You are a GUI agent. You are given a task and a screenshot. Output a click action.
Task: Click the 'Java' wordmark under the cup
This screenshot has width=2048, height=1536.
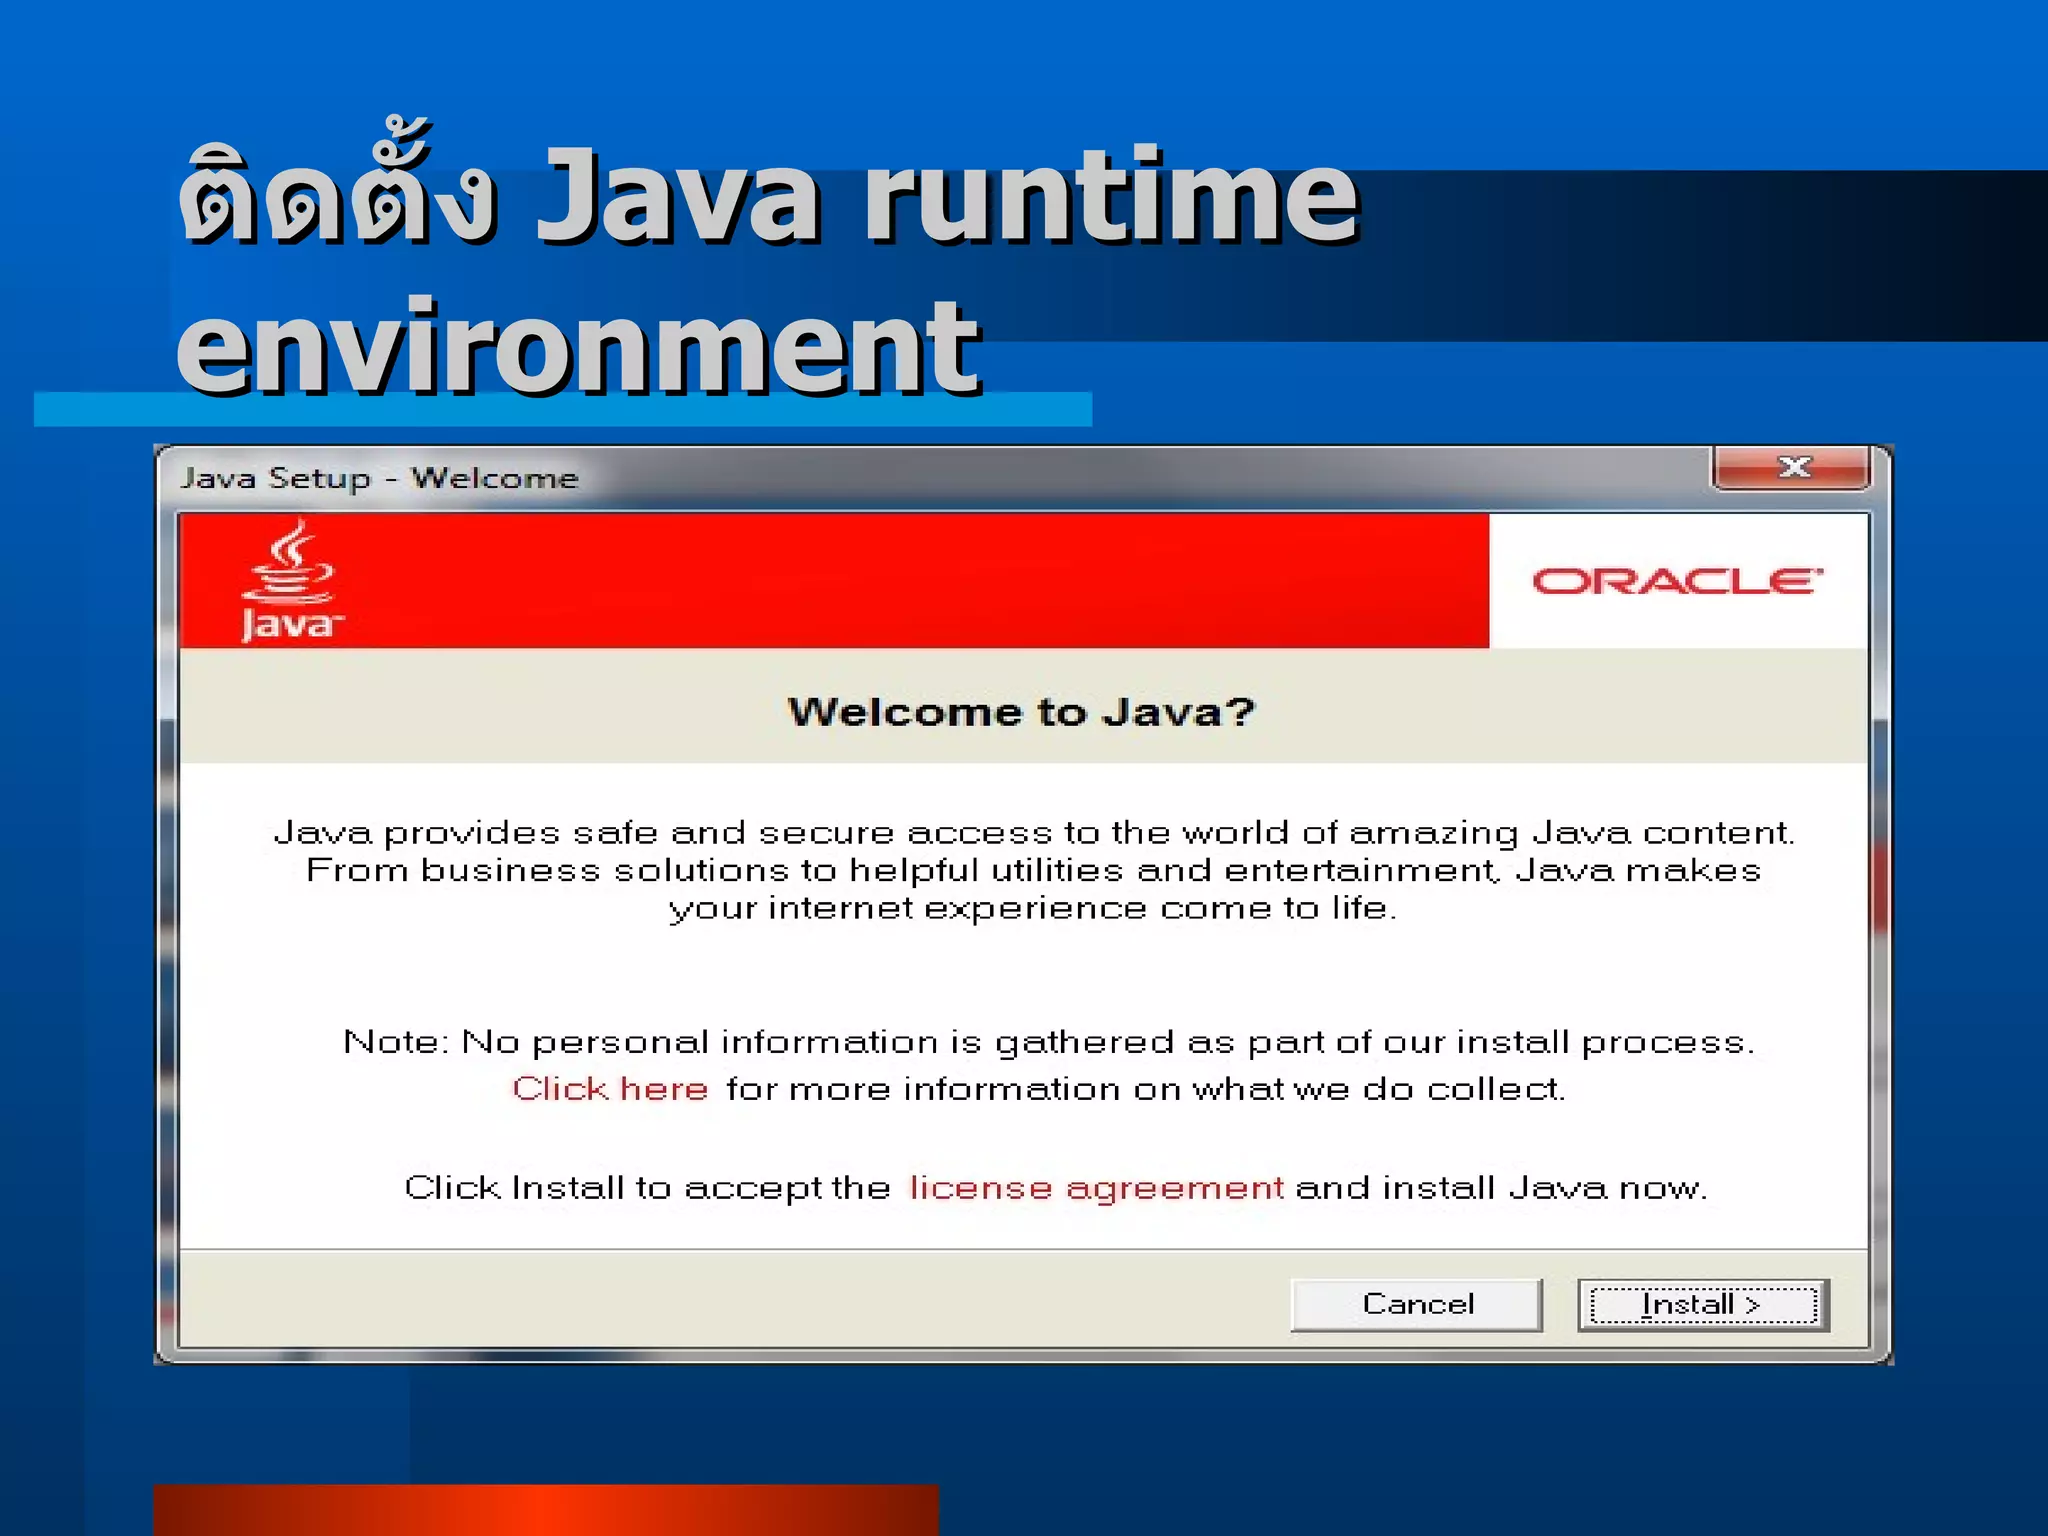(x=290, y=625)
